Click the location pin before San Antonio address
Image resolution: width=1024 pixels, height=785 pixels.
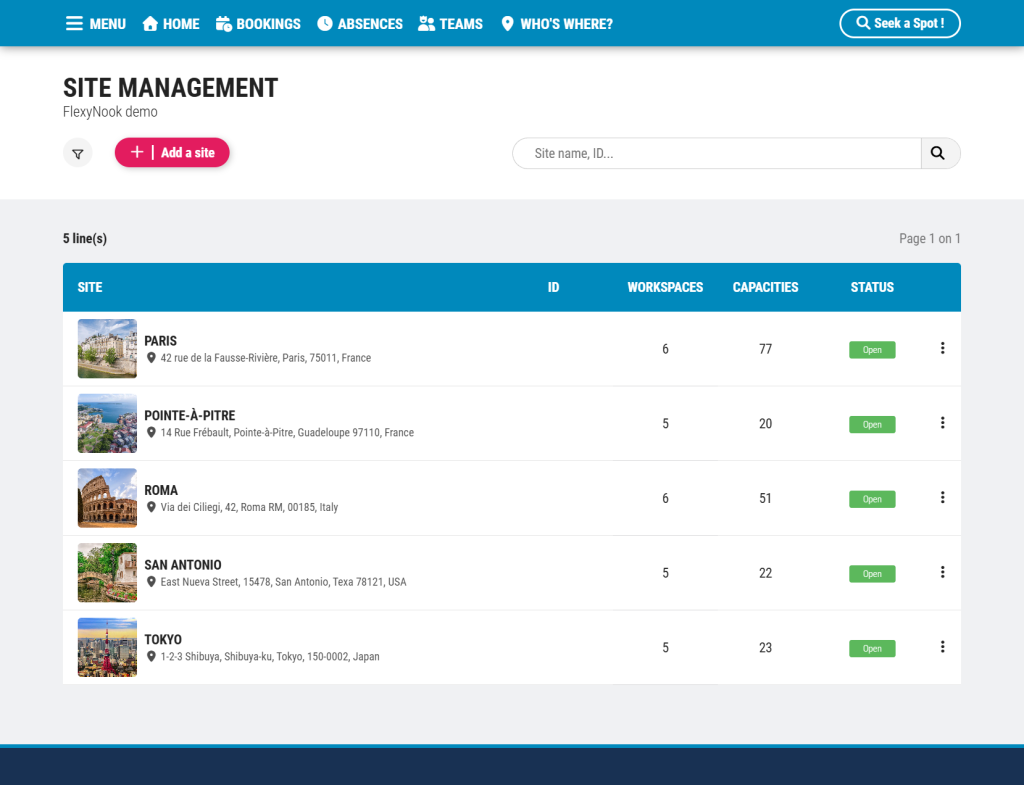[151, 582]
